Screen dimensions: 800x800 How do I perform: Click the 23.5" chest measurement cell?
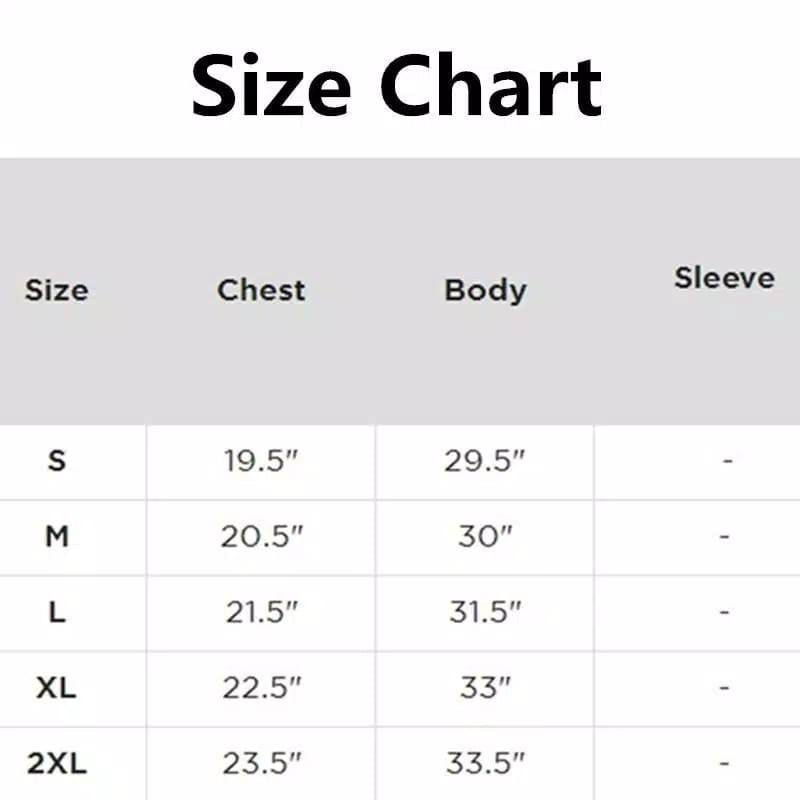(x=261, y=764)
